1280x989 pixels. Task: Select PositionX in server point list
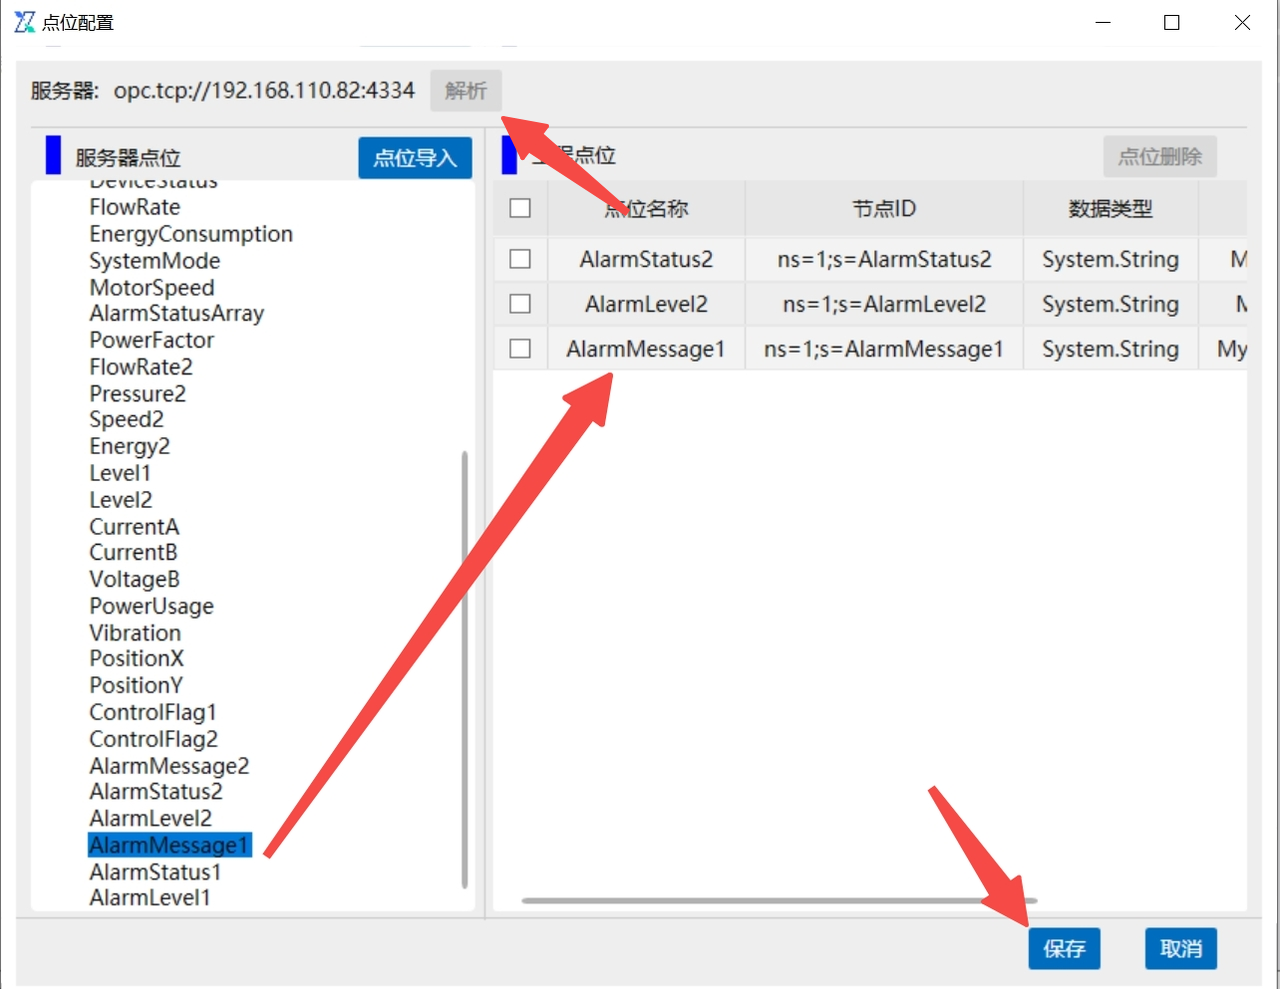tap(137, 659)
